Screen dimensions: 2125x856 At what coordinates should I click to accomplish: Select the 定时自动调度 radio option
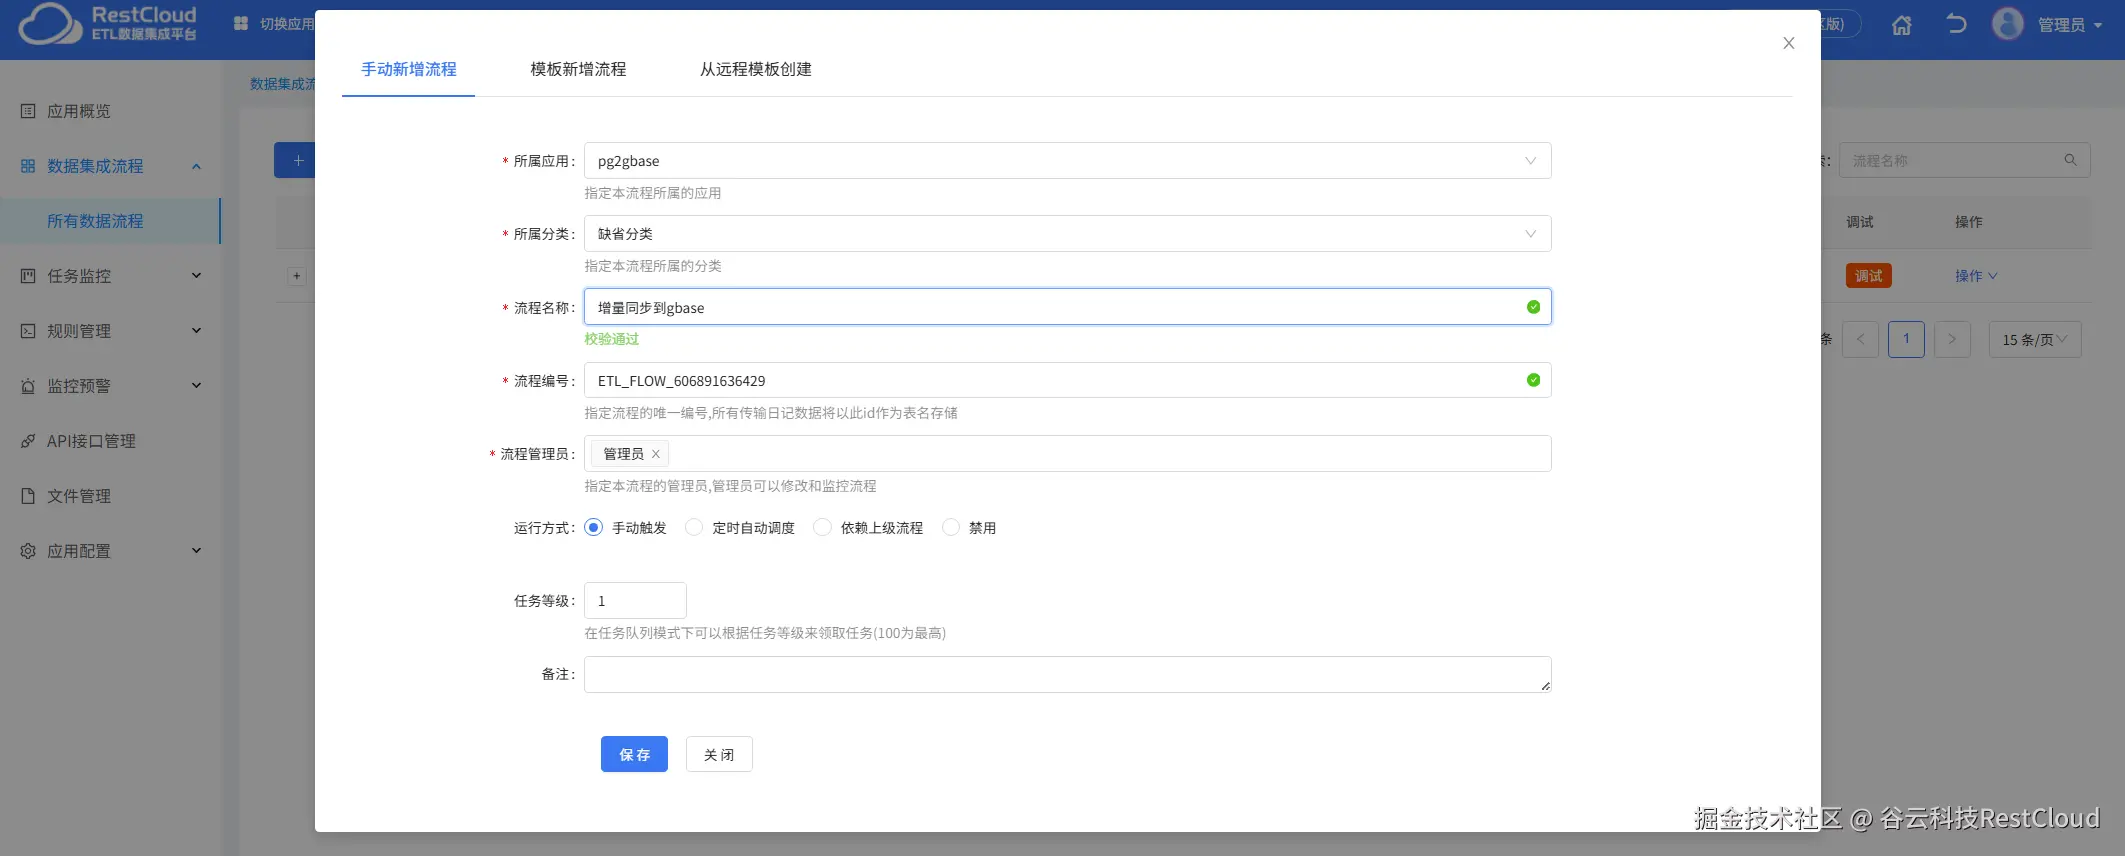coord(694,527)
